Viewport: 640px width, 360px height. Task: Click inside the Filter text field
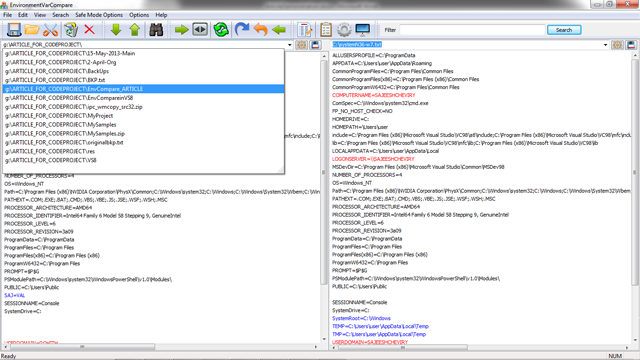(x=472, y=30)
